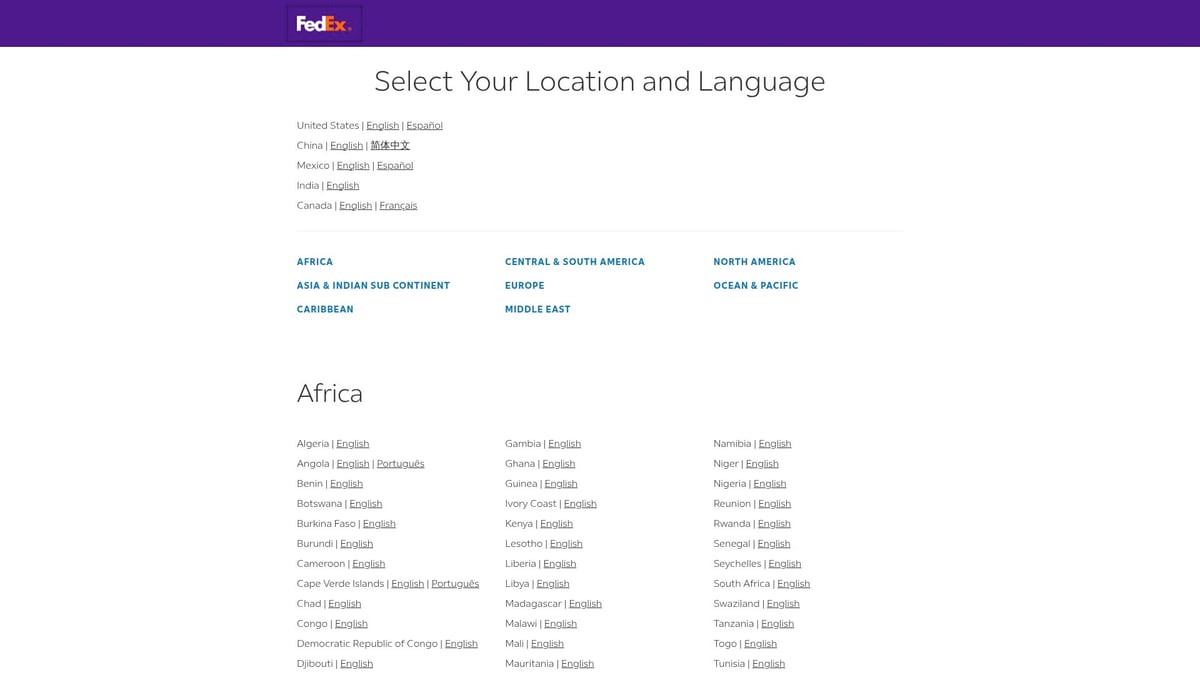The height and width of the screenshot is (675, 1200).
Task: Choose Português for Angola
Action: point(400,463)
